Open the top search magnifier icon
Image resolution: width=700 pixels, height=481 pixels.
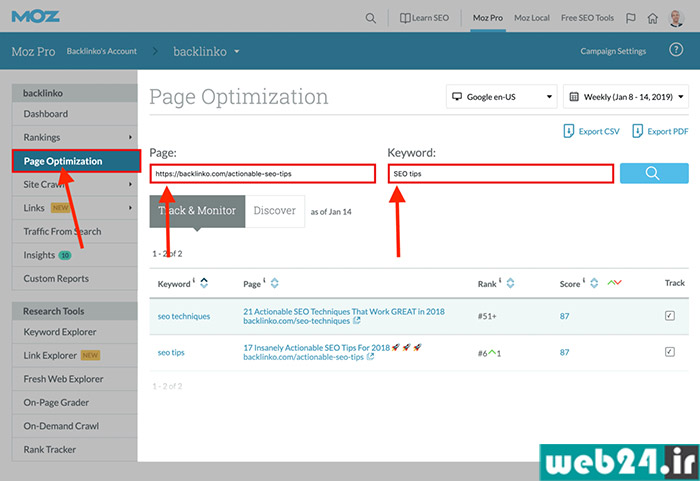[x=371, y=18]
